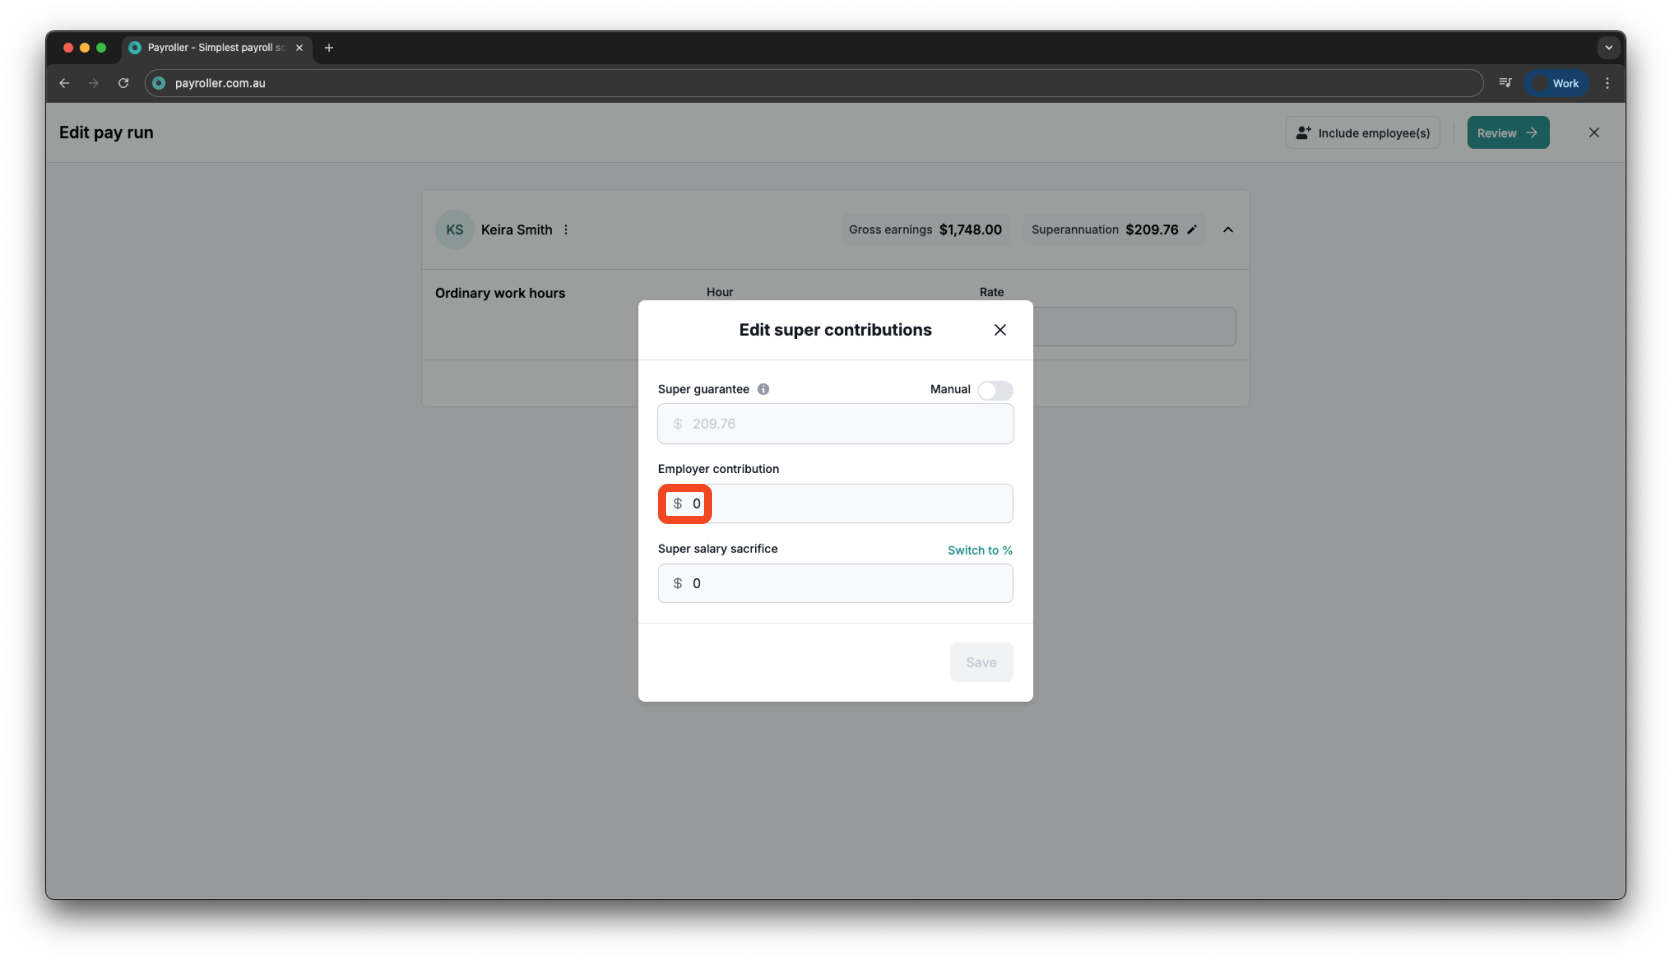Click the Save button in the dialog
Screen dimensions: 1672x960
pyautogui.click(x=981, y=661)
